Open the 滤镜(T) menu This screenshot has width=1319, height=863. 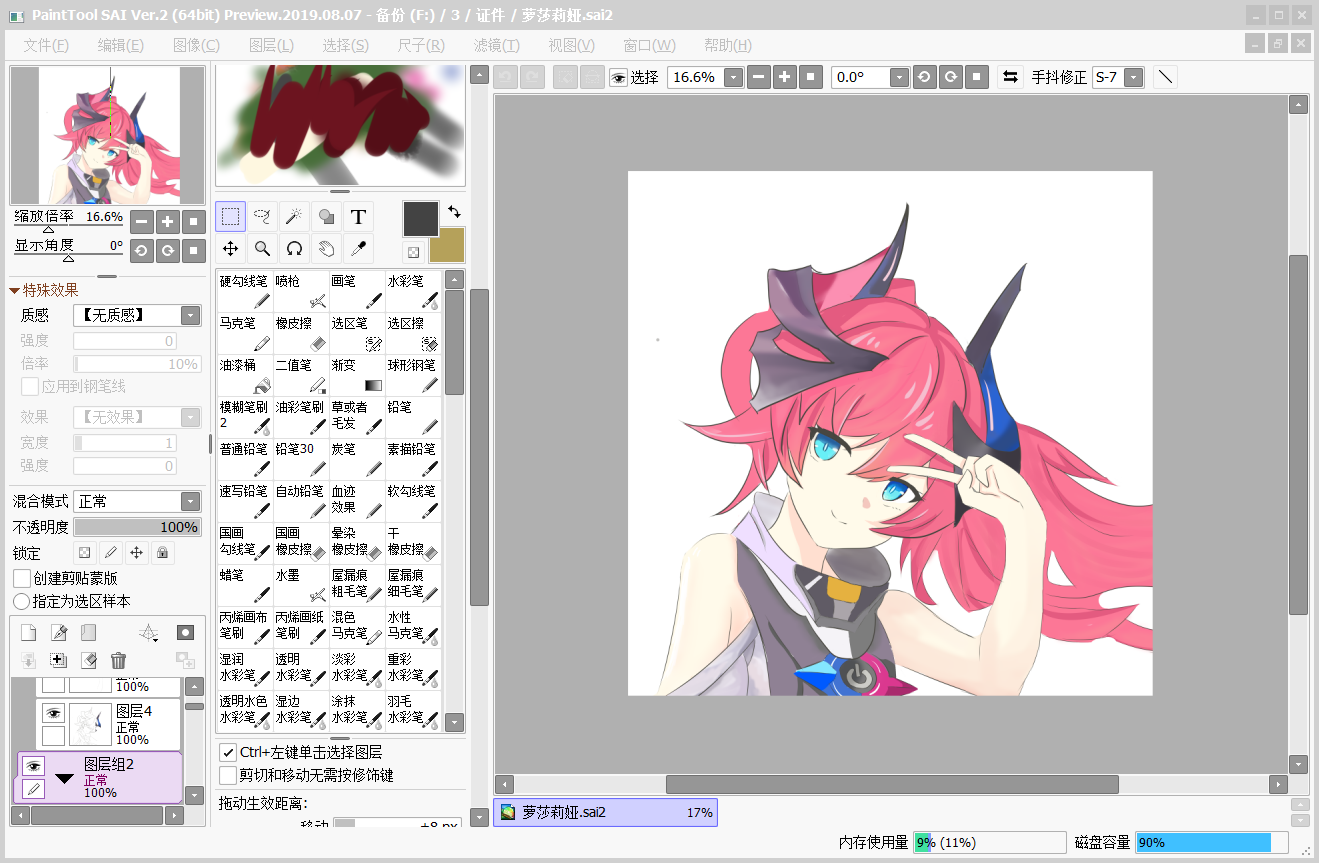coord(497,45)
